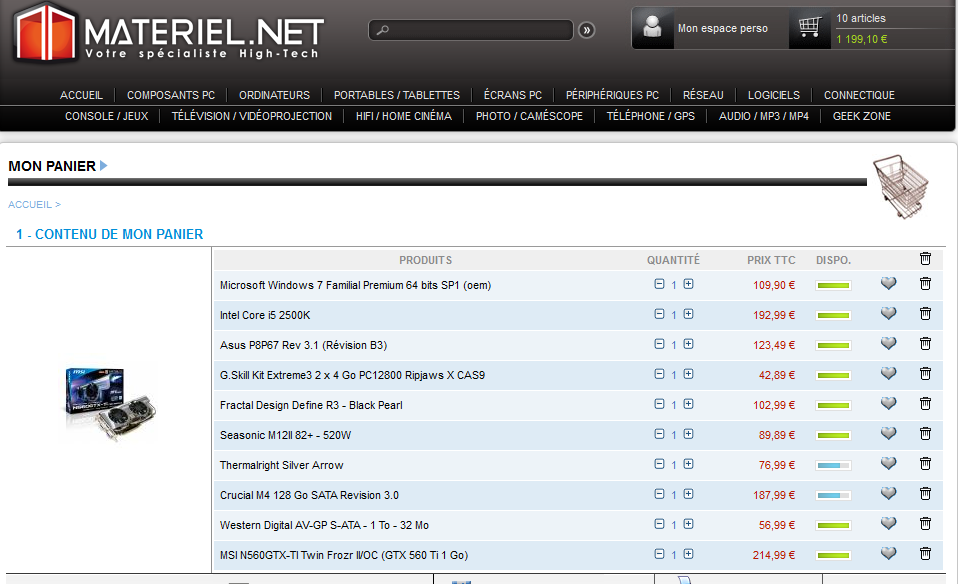Screen dimensions: 958x584
Task: Go to the GEEK ZONE section
Action: pyautogui.click(x=861, y=116)
